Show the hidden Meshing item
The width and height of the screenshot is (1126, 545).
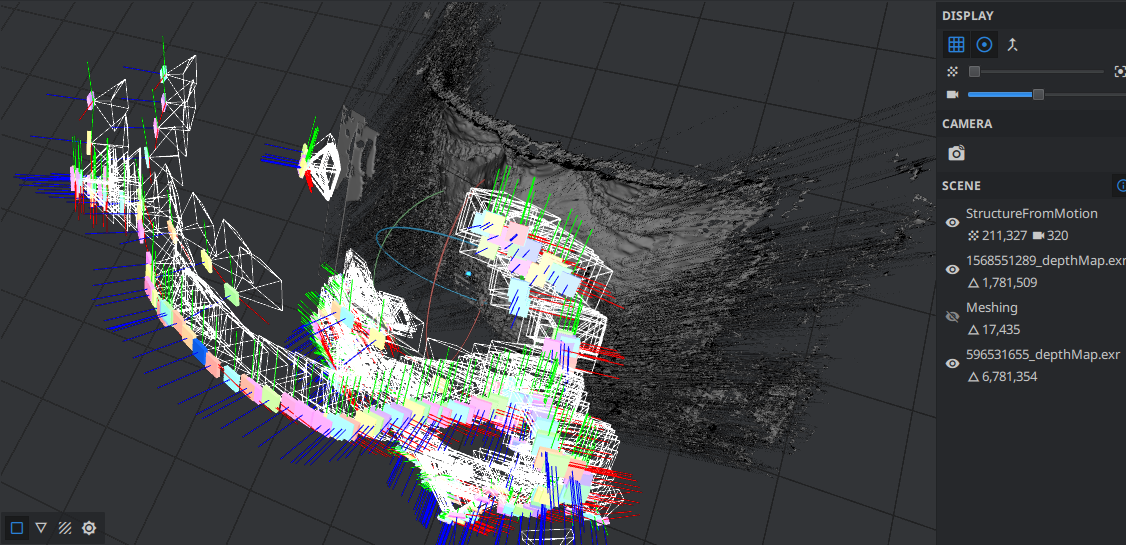pyautogui.click(x=952, y=317)
